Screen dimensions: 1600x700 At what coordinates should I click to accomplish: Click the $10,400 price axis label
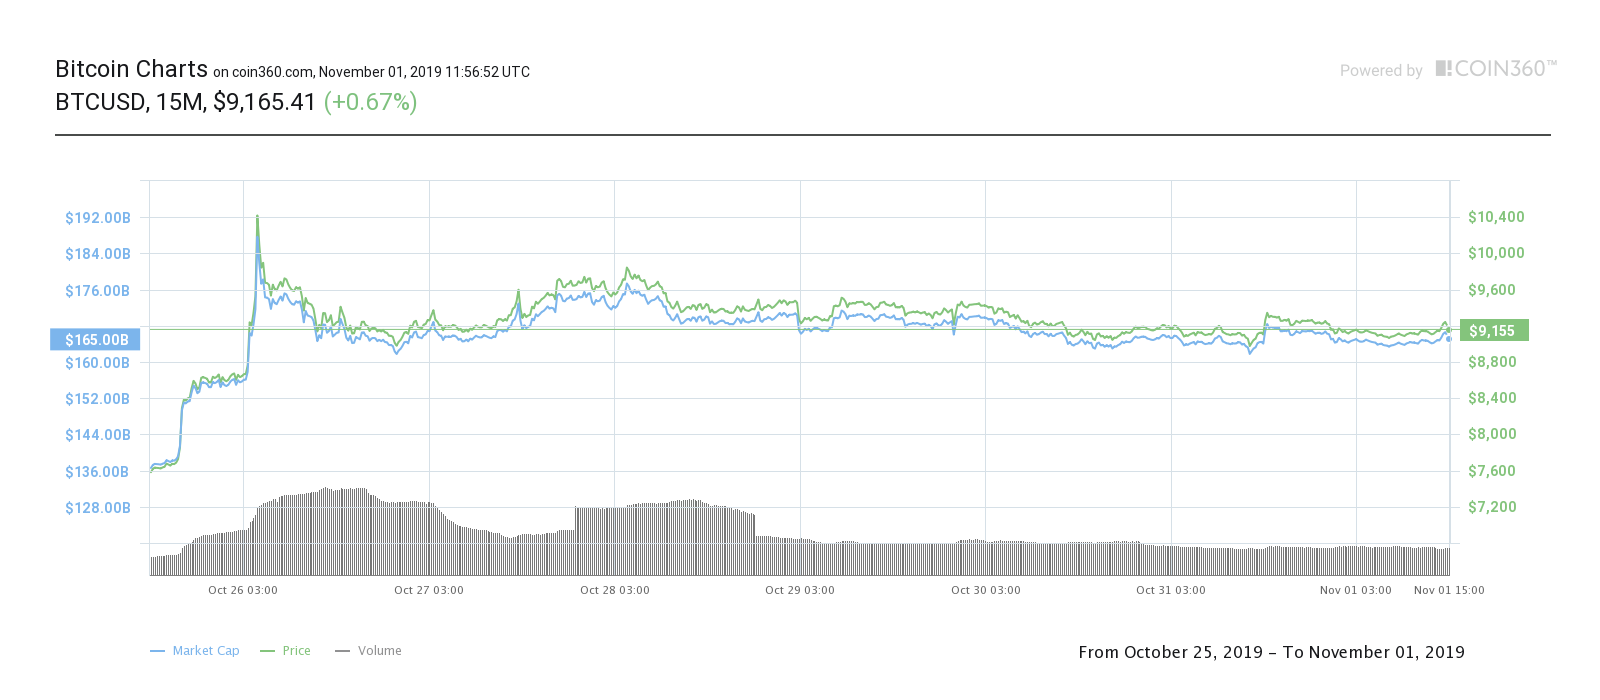[x=1496, y=217]
